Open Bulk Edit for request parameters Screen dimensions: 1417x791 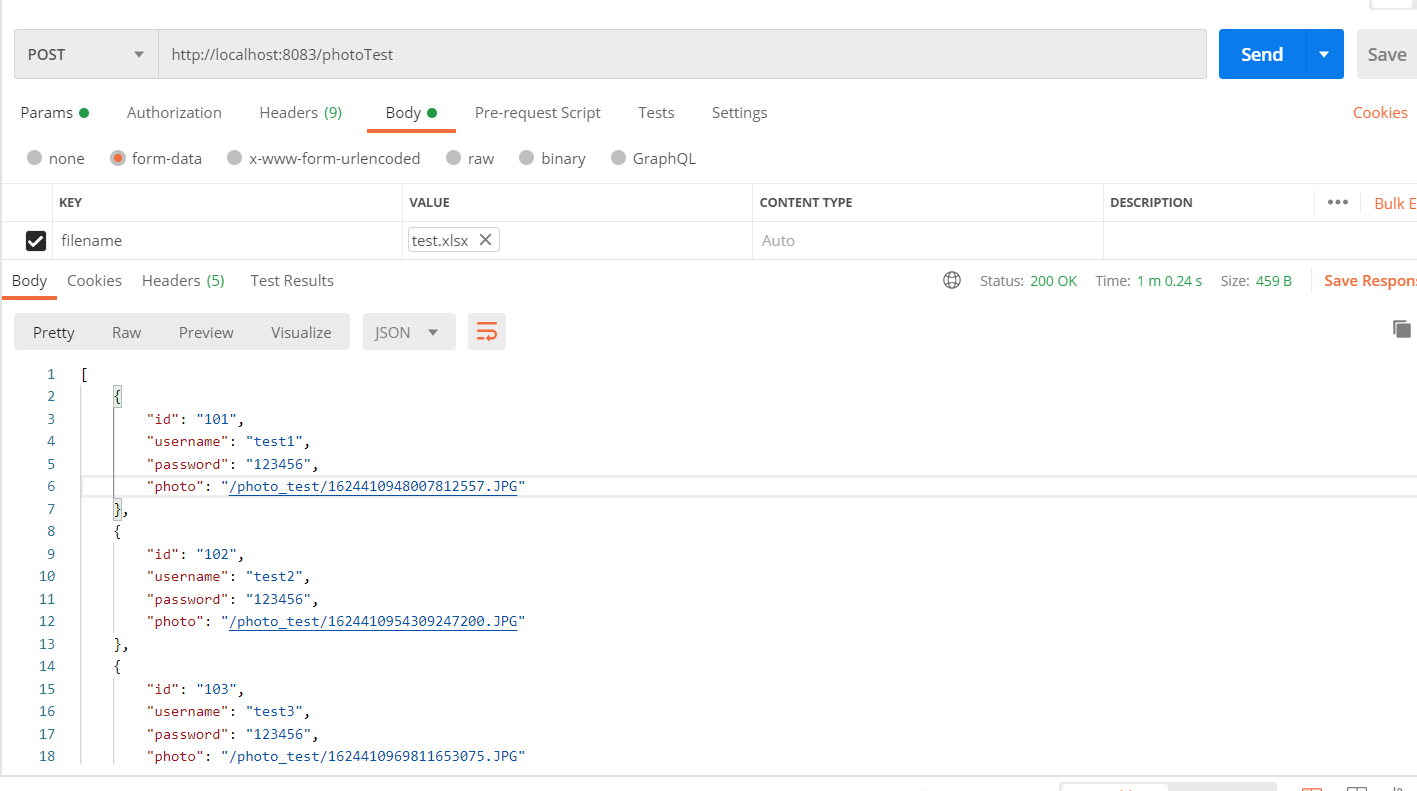pyautogui.click(x=1394, y=202)
